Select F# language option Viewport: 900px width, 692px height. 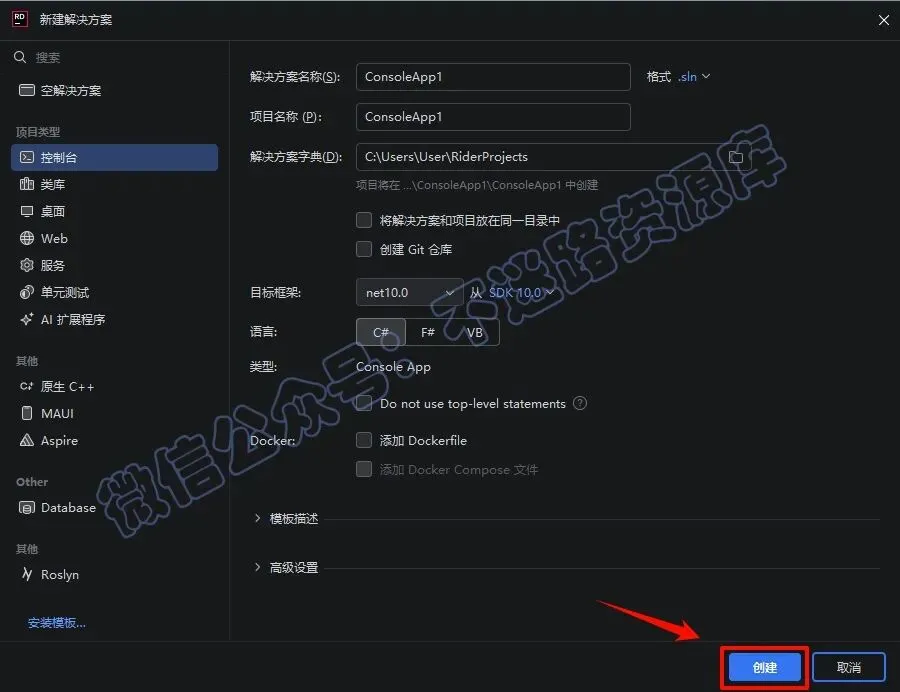[428, 332]
